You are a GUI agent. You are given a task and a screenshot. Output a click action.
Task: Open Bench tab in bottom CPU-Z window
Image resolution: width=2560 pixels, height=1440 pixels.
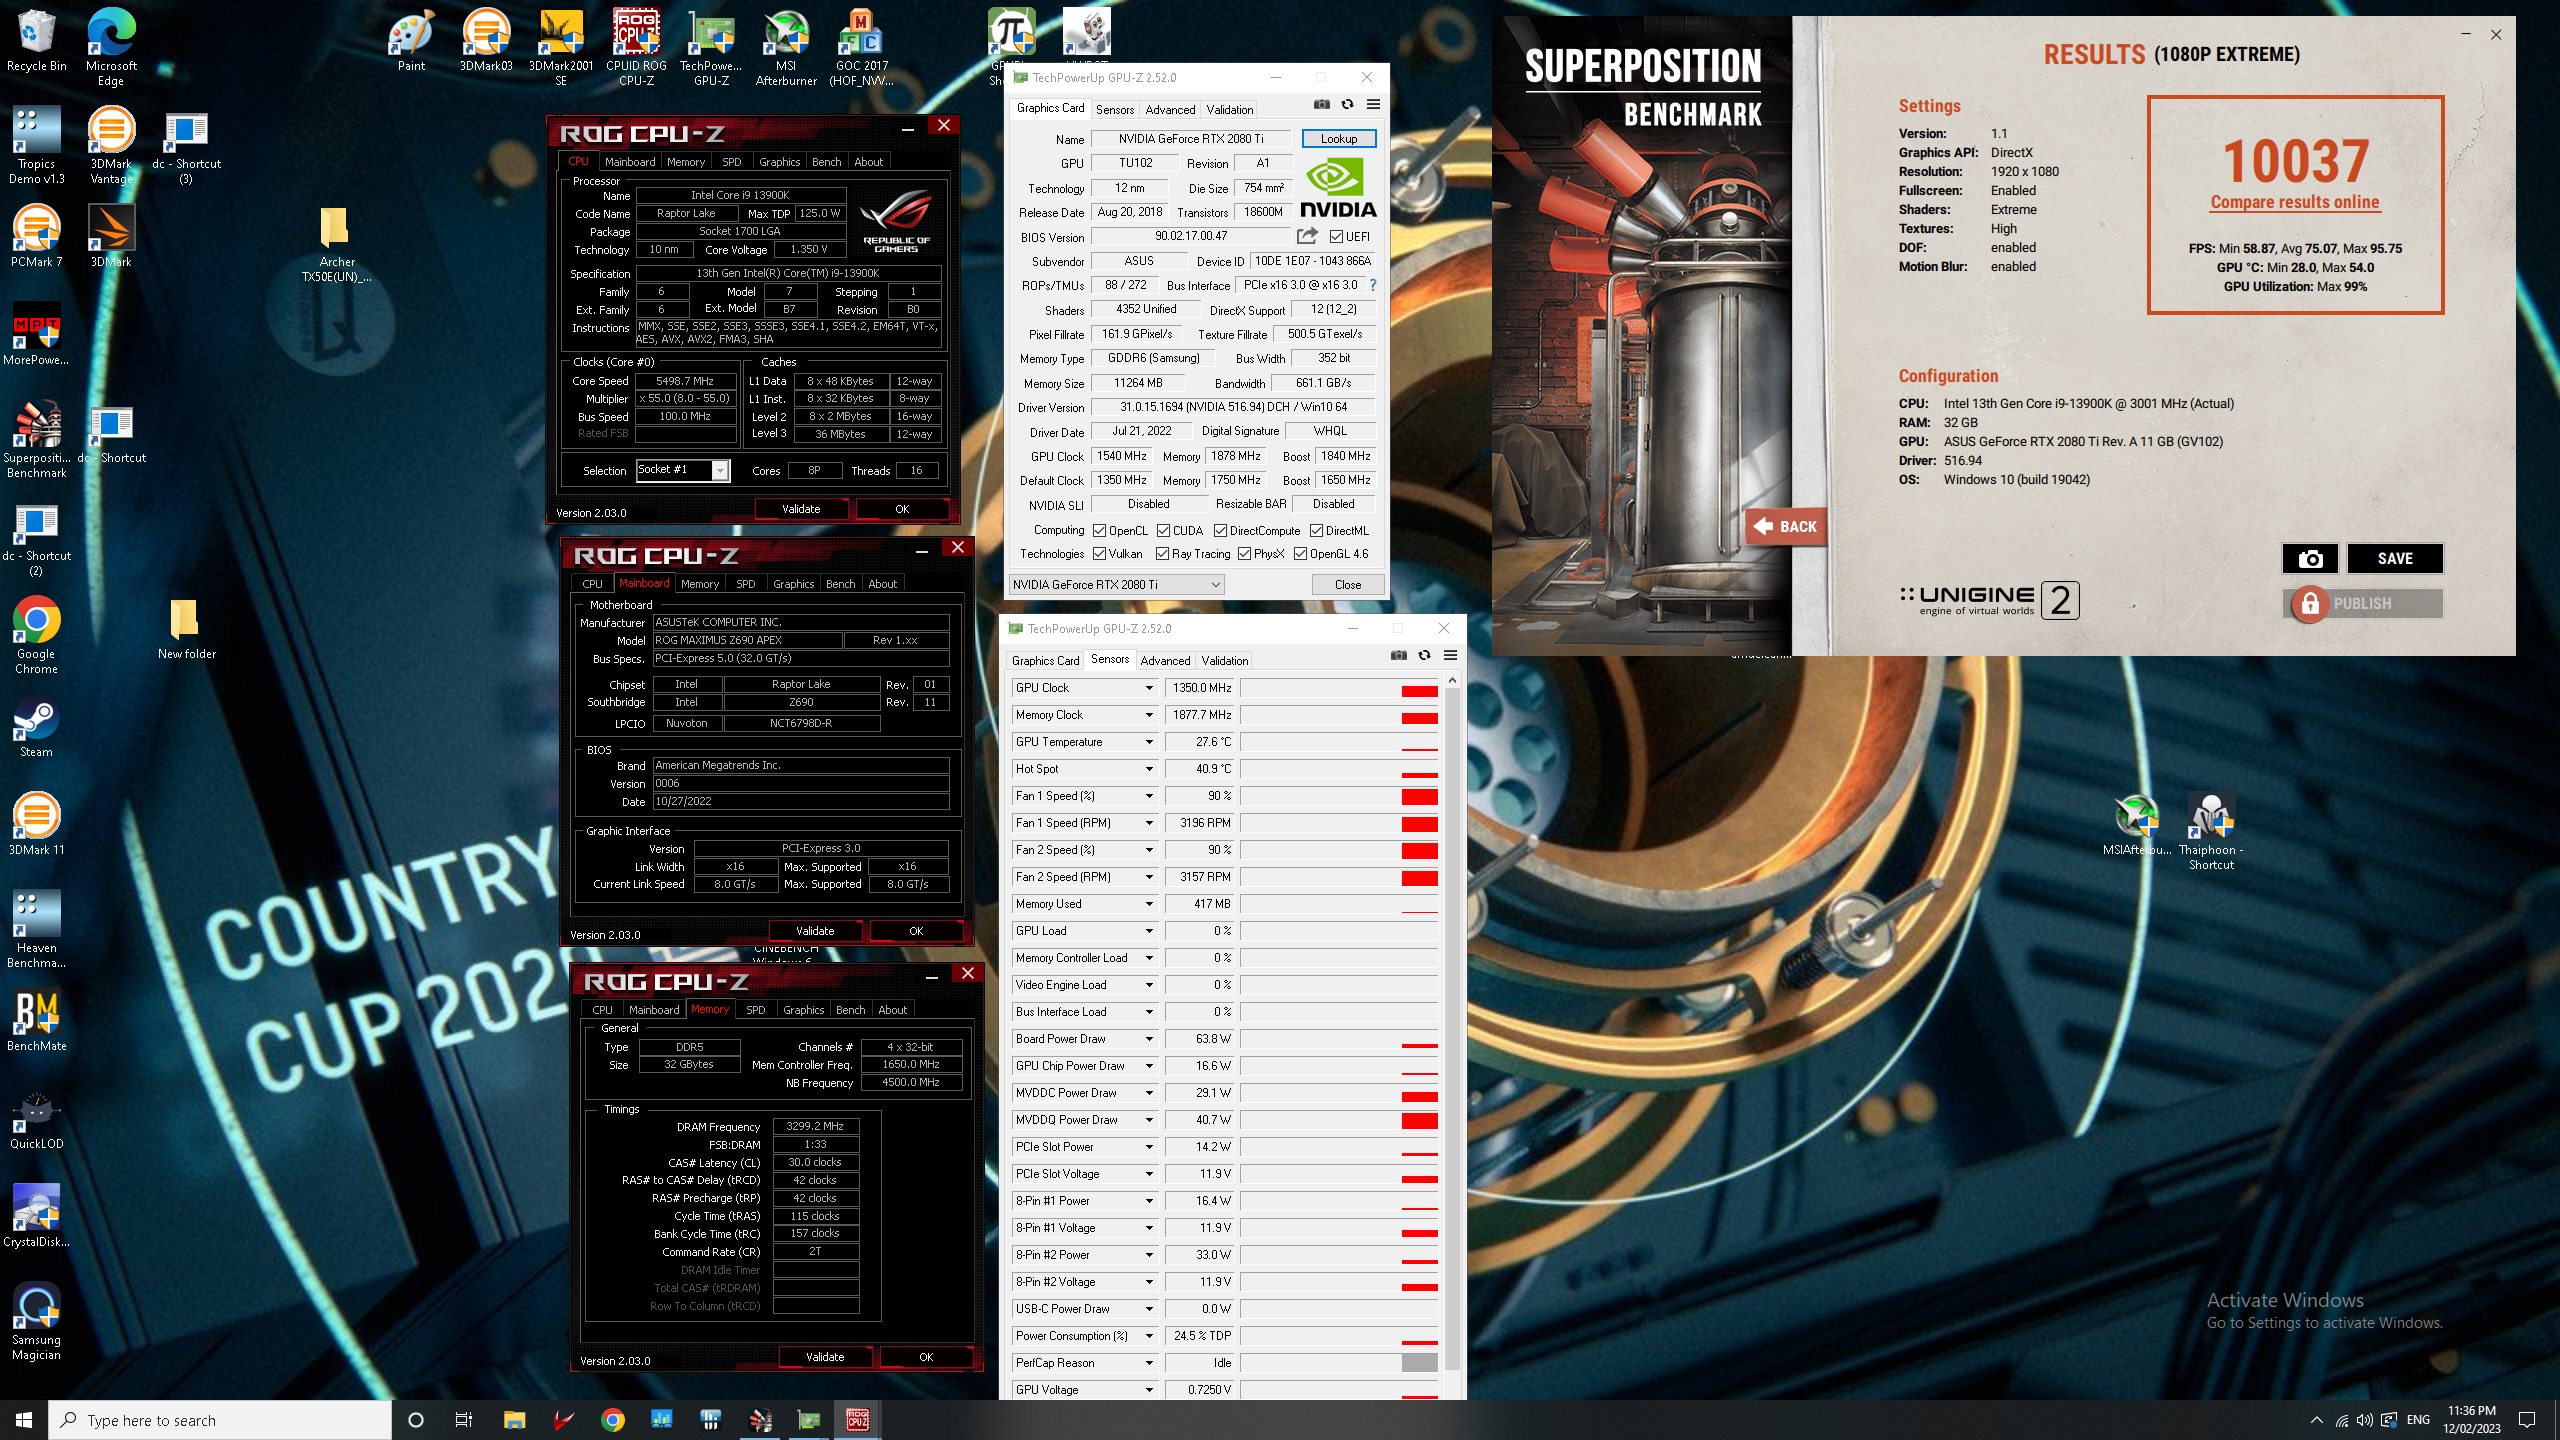851,1010
